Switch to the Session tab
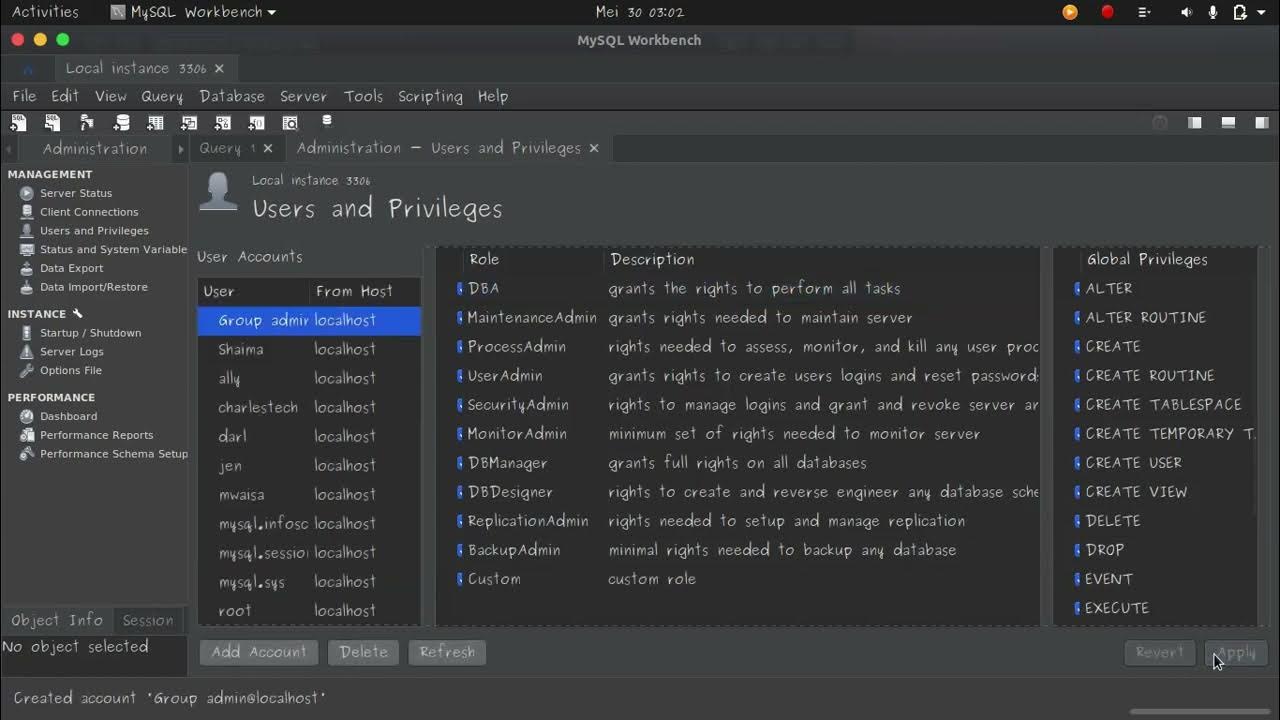The width and height of the screenshot is (1280, 720). click(x=148, y=620)
